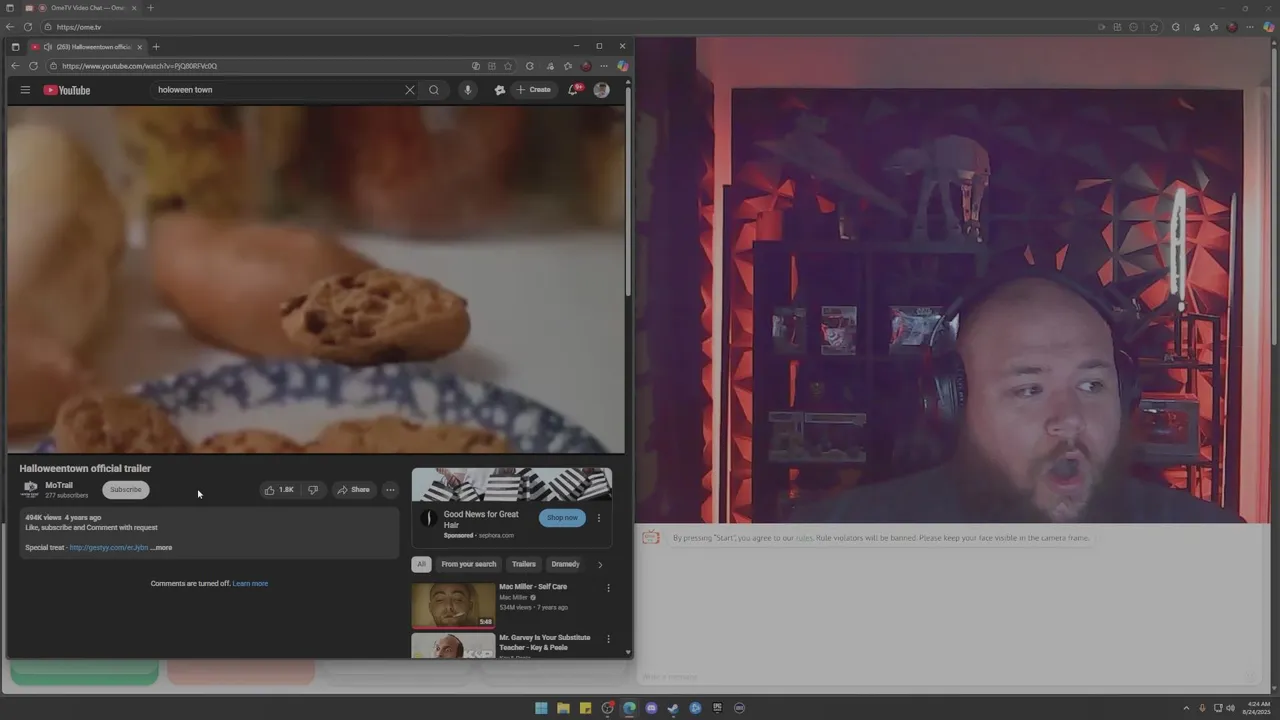Select the Dramedy filter chip
The image size is (1280, 720).
tap(565, 564)
